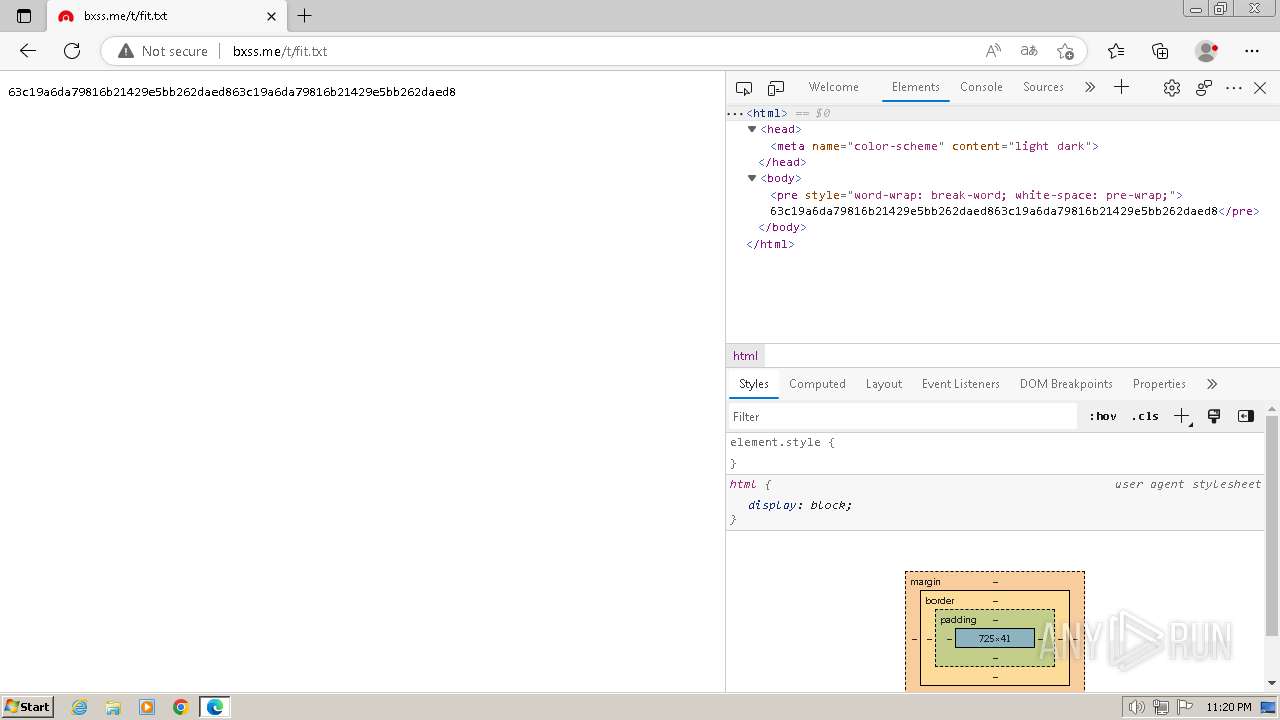Collapse the head node in DOM tree
Image resolution: width=1280 pixels, height=720 pixels.
752,129
